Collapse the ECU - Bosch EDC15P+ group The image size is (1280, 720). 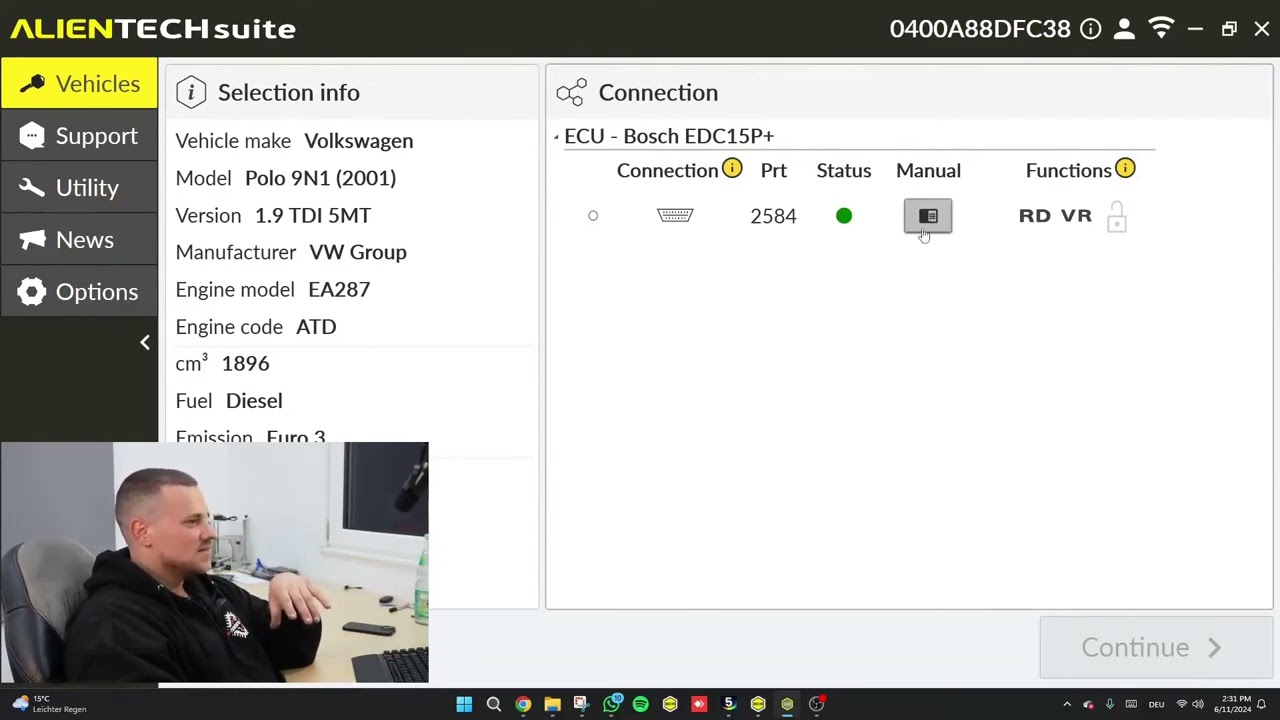[557, 137]
